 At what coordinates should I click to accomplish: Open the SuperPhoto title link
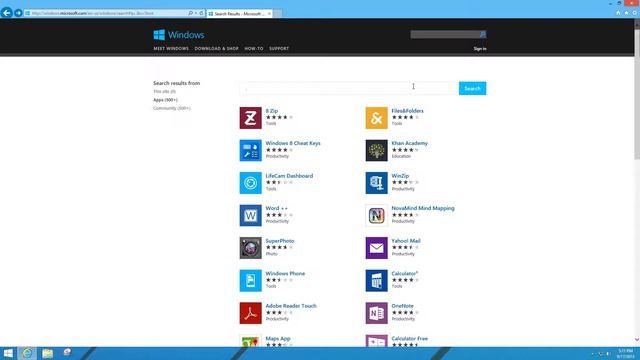coord(280,241)
